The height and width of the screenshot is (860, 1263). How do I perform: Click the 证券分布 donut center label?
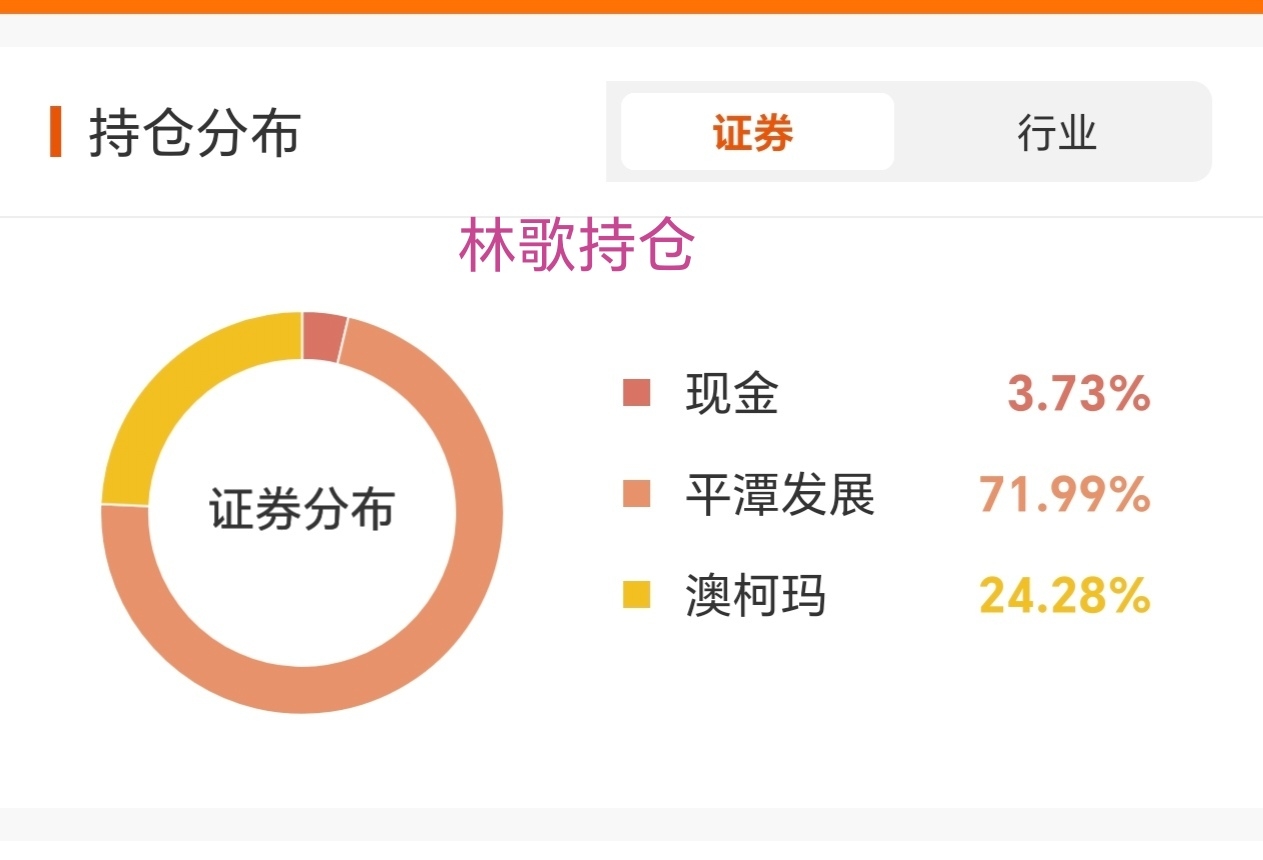pyautogui.click(x=302, y=509)
